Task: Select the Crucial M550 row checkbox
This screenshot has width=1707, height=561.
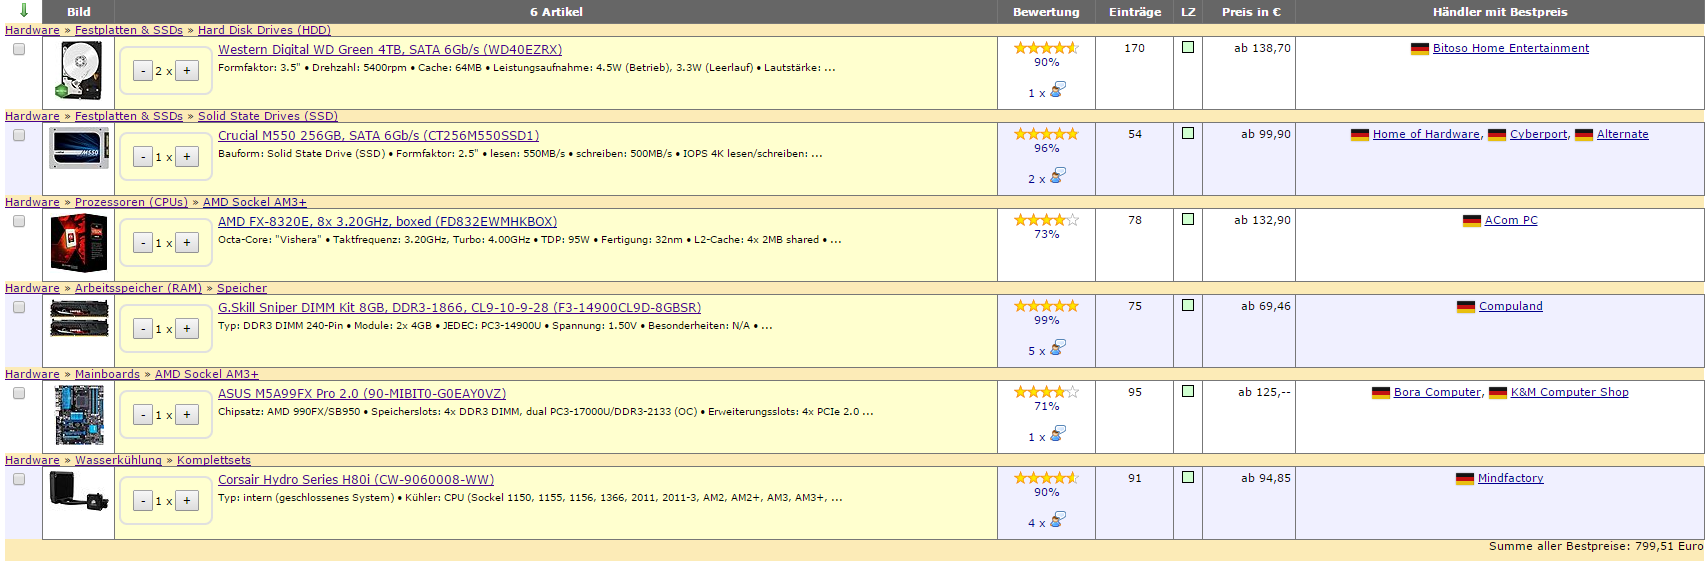Action: coord(19,135)
